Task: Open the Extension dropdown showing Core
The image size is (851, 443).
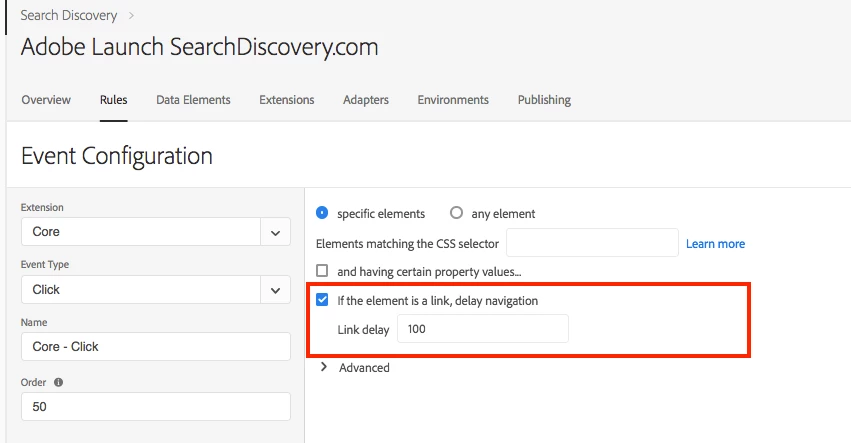Action: click(x=156, y=232)
